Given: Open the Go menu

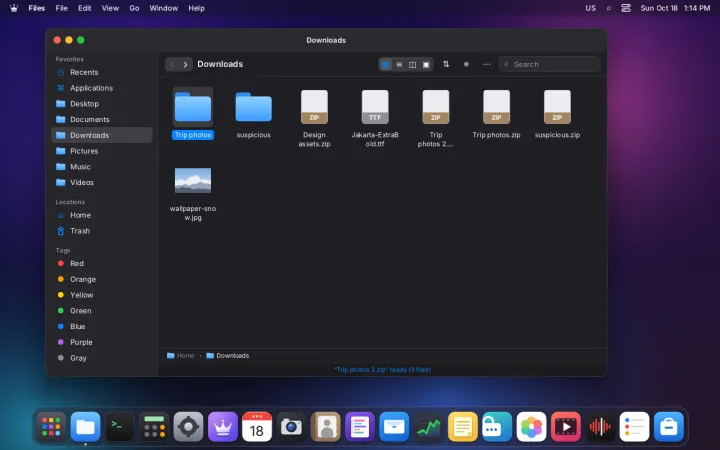Looking at the screenshot, I should [134, 8].
